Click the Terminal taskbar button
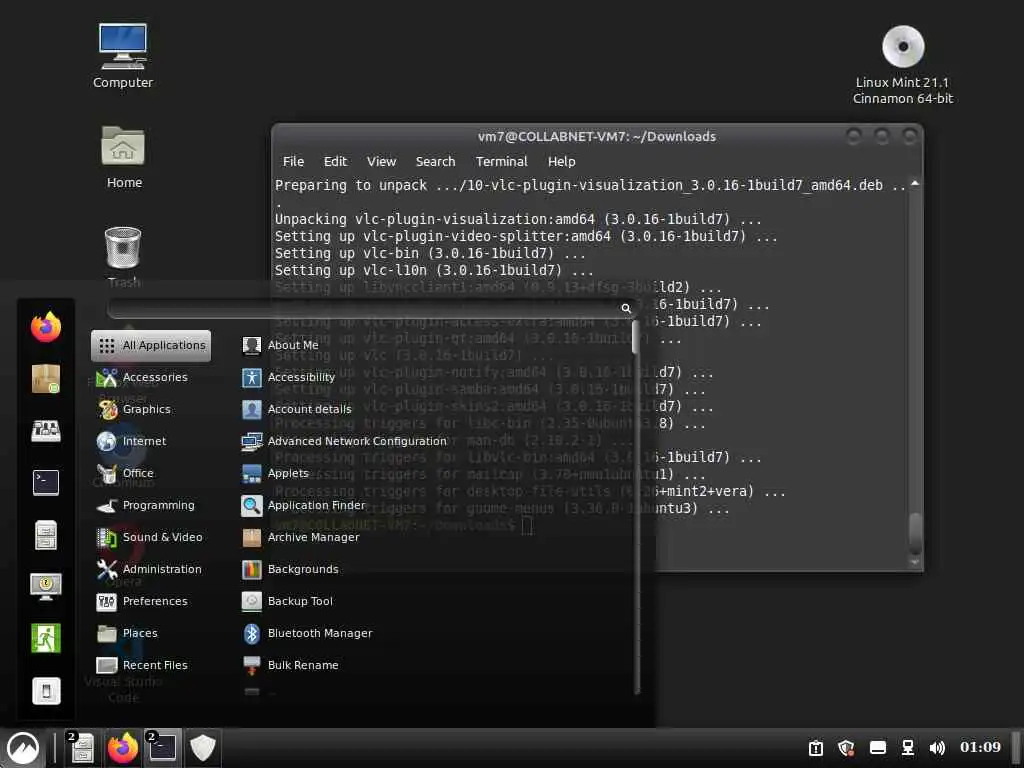The image size is (1024, 768). tap(162, 748)
